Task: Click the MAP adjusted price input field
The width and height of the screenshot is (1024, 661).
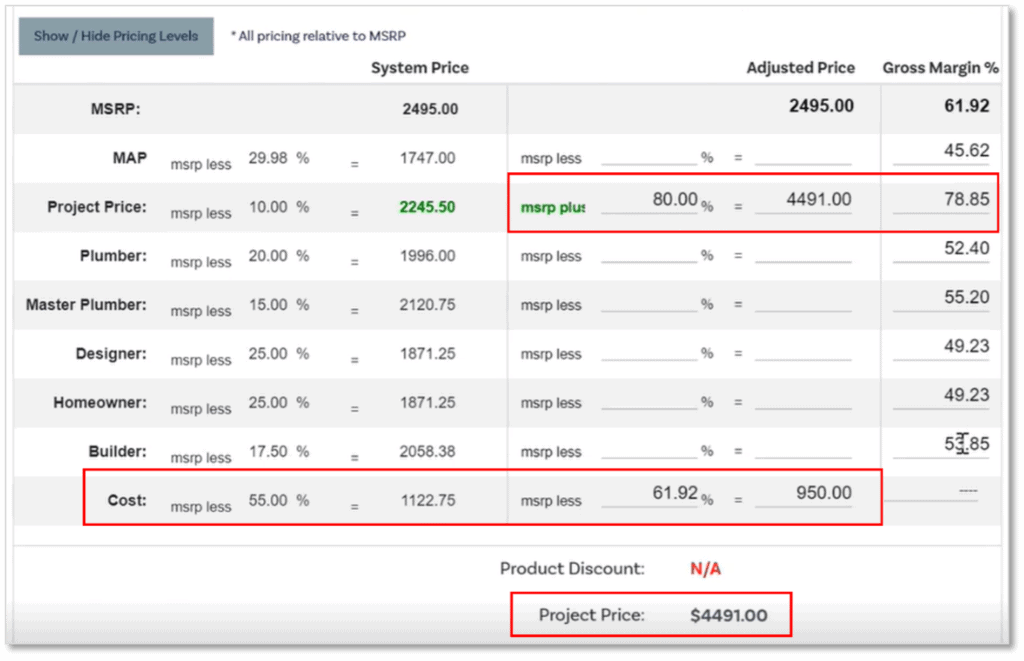Action: pyautogui.click(x=803, y=157)
